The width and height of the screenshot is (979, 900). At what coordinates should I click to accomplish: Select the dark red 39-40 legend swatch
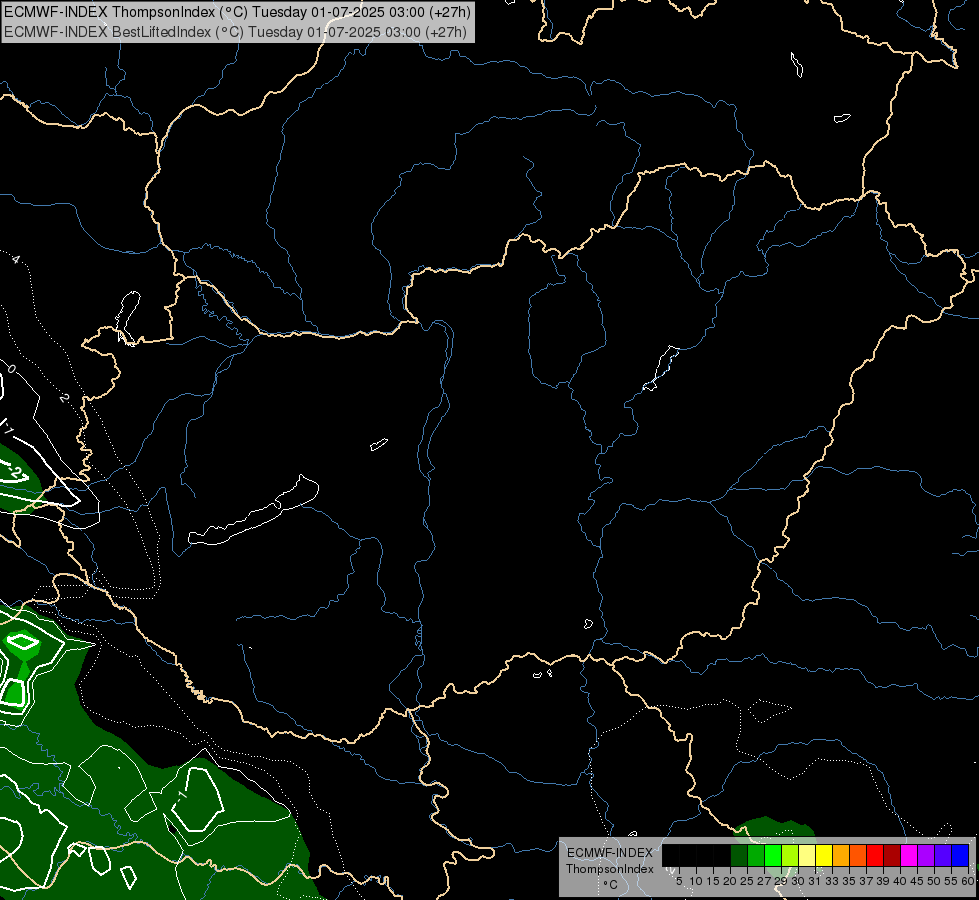pos(892,855)
